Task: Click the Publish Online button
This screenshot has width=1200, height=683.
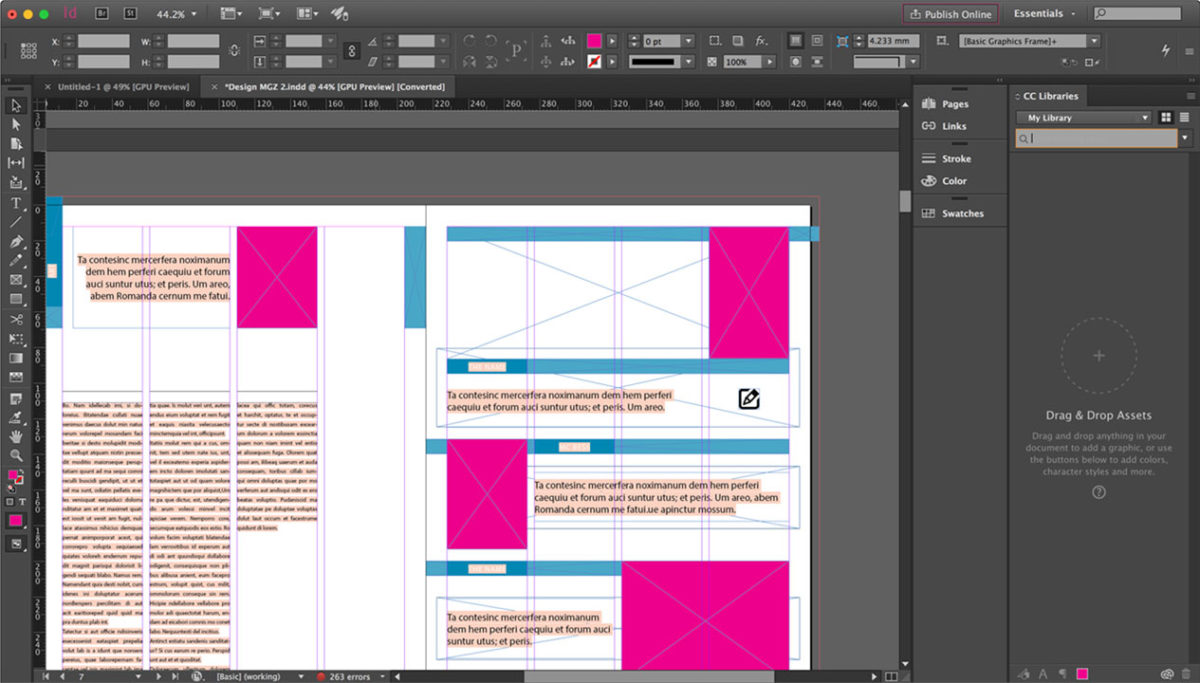Action: (950, 13)
